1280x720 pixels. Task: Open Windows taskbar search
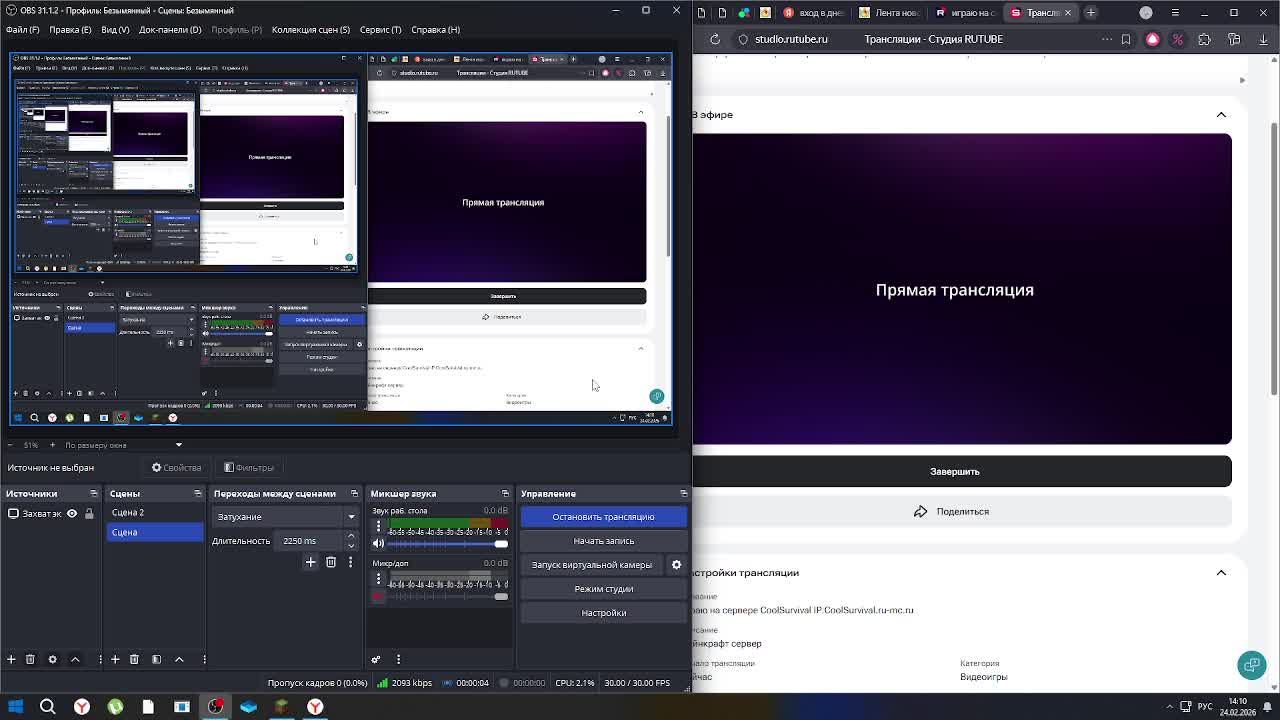coord(47,706)
